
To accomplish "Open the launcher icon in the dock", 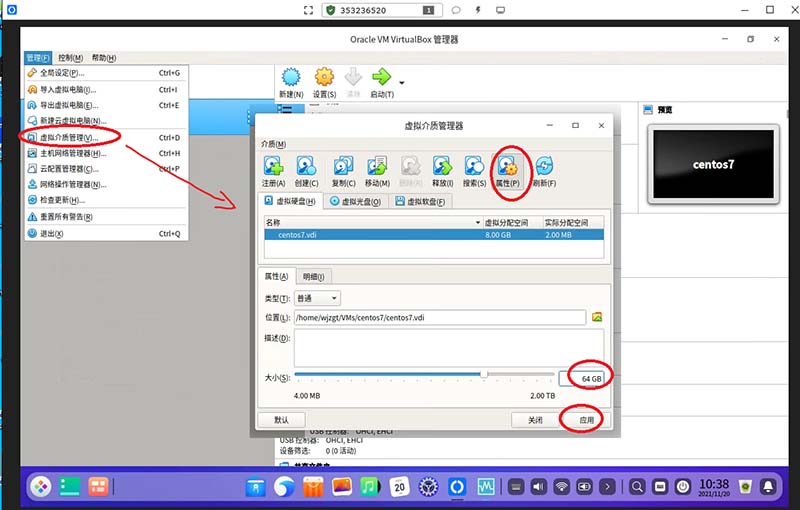I will 41,487.
